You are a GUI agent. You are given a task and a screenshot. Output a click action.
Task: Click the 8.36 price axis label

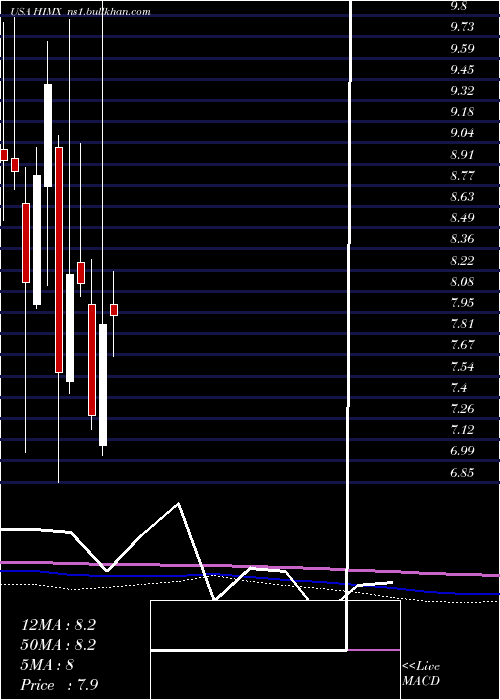462,239
